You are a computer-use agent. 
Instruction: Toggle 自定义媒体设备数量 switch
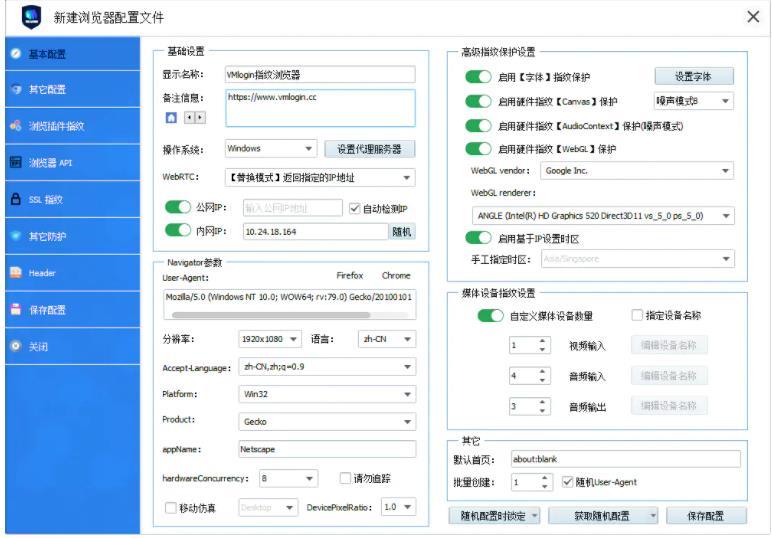(x=490, y=316)
